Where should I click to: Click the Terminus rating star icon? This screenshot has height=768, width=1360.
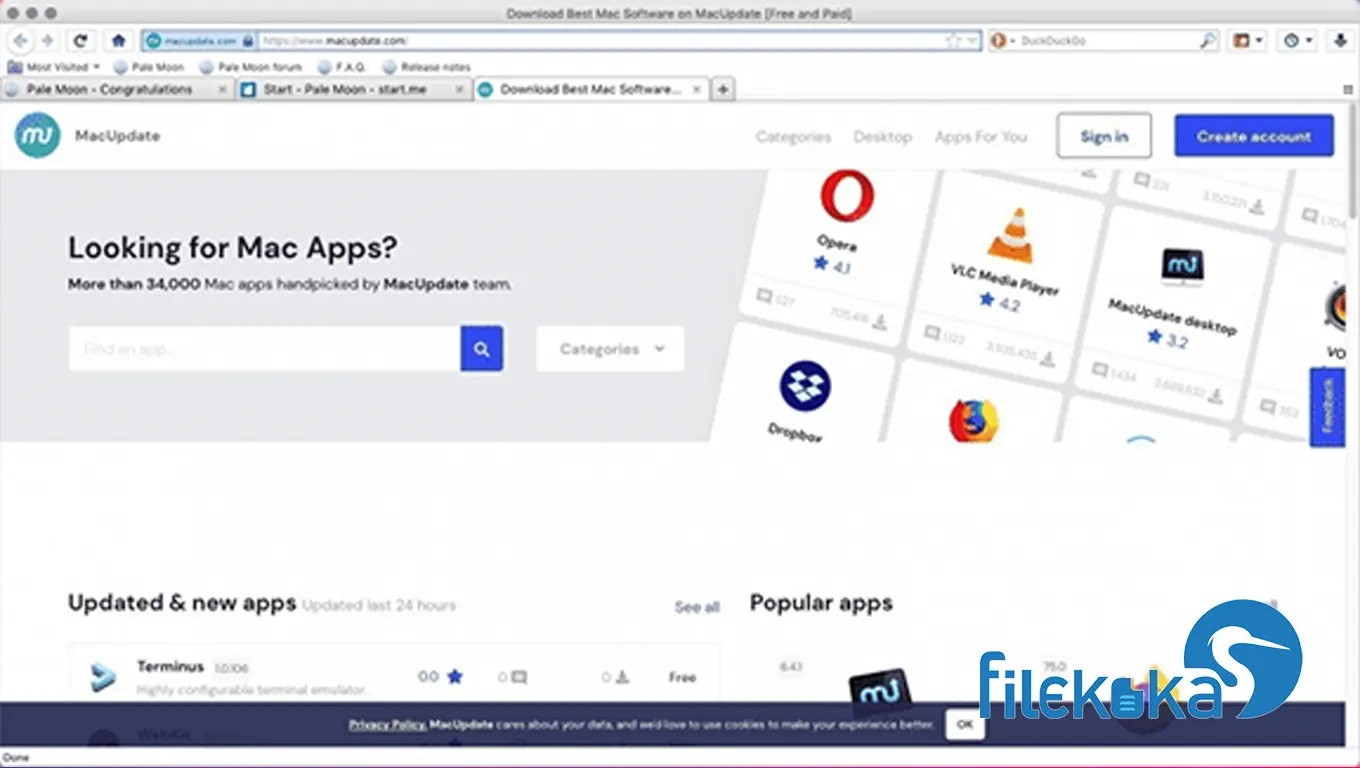coord(455,677)
